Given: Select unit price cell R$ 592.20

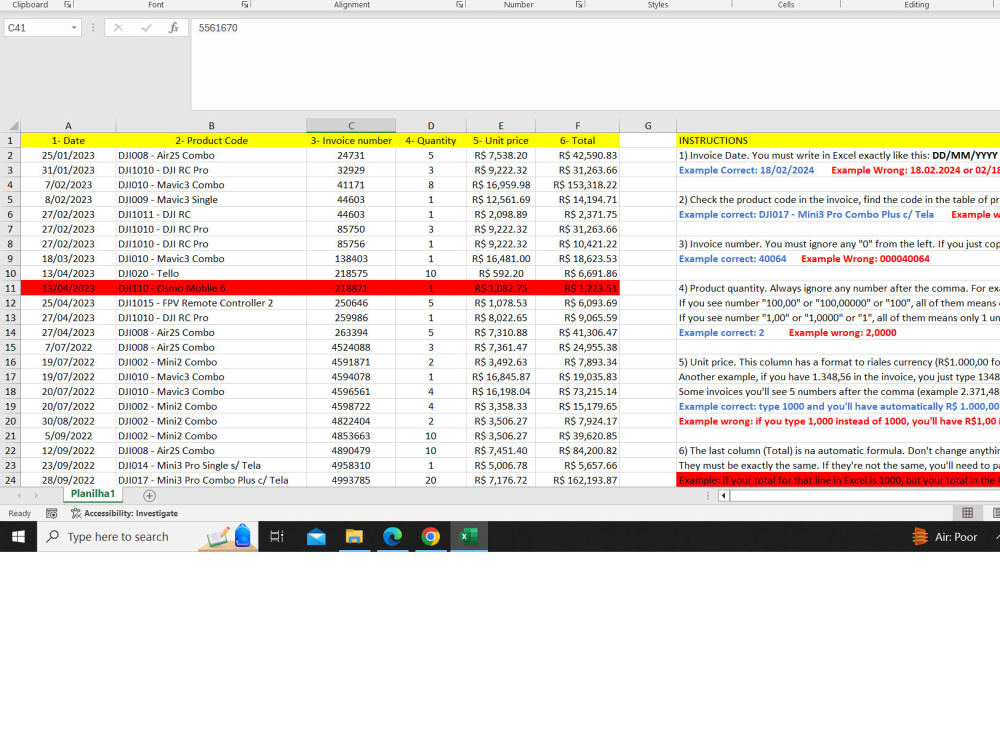Looking at the screenshot, I should point(501,274).
